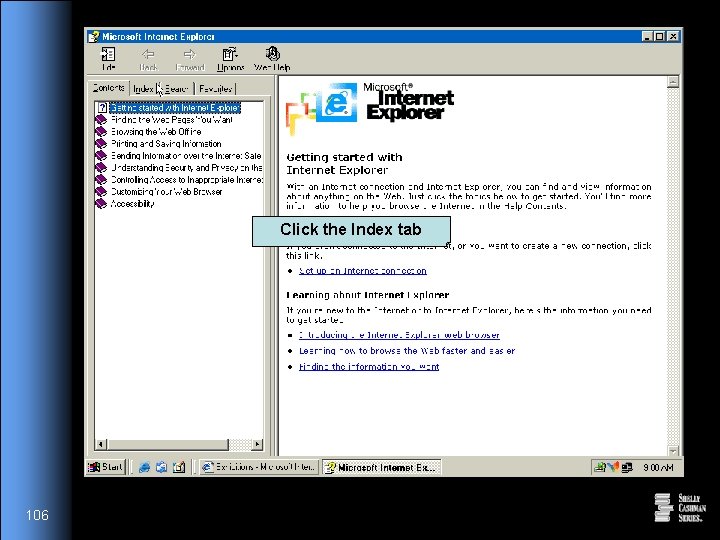
Task: Open the Index tab
Action: [143, 89]
